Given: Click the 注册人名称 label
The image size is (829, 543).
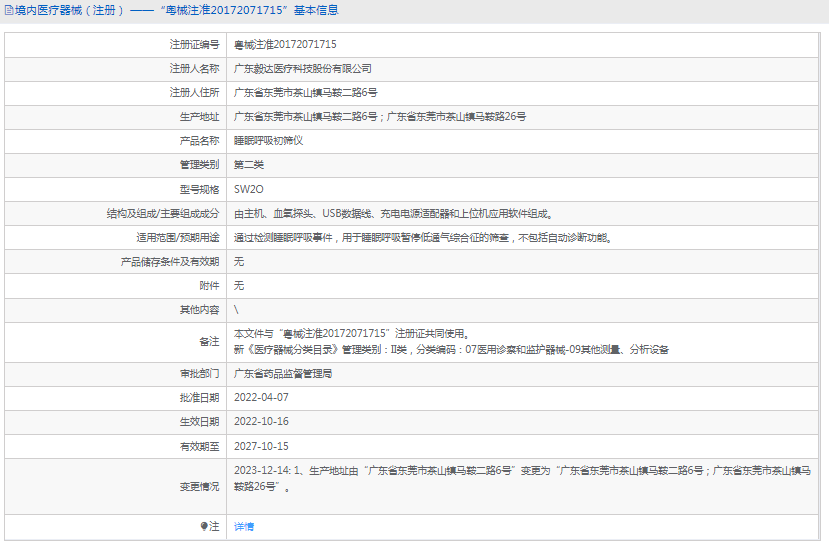Looking at the screenshot, I should point(194,69).
